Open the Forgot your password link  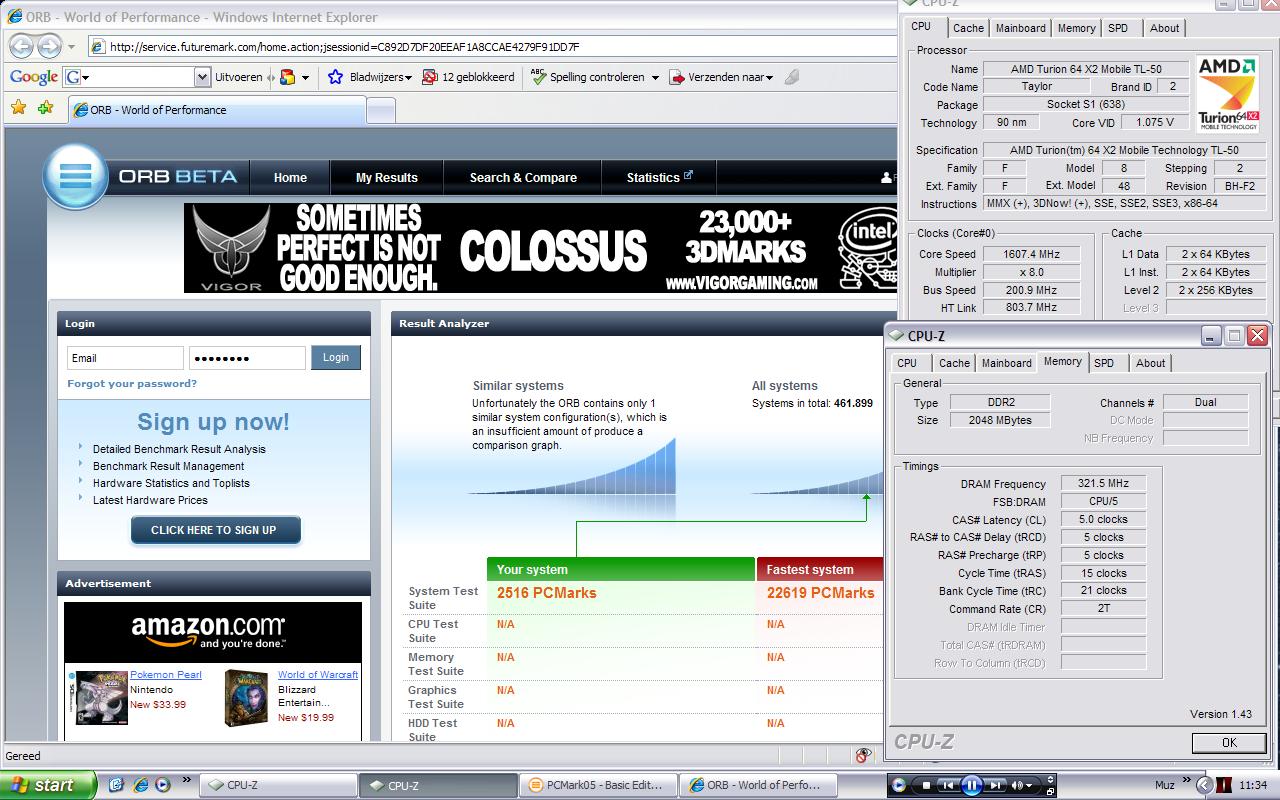pos(132,384)
